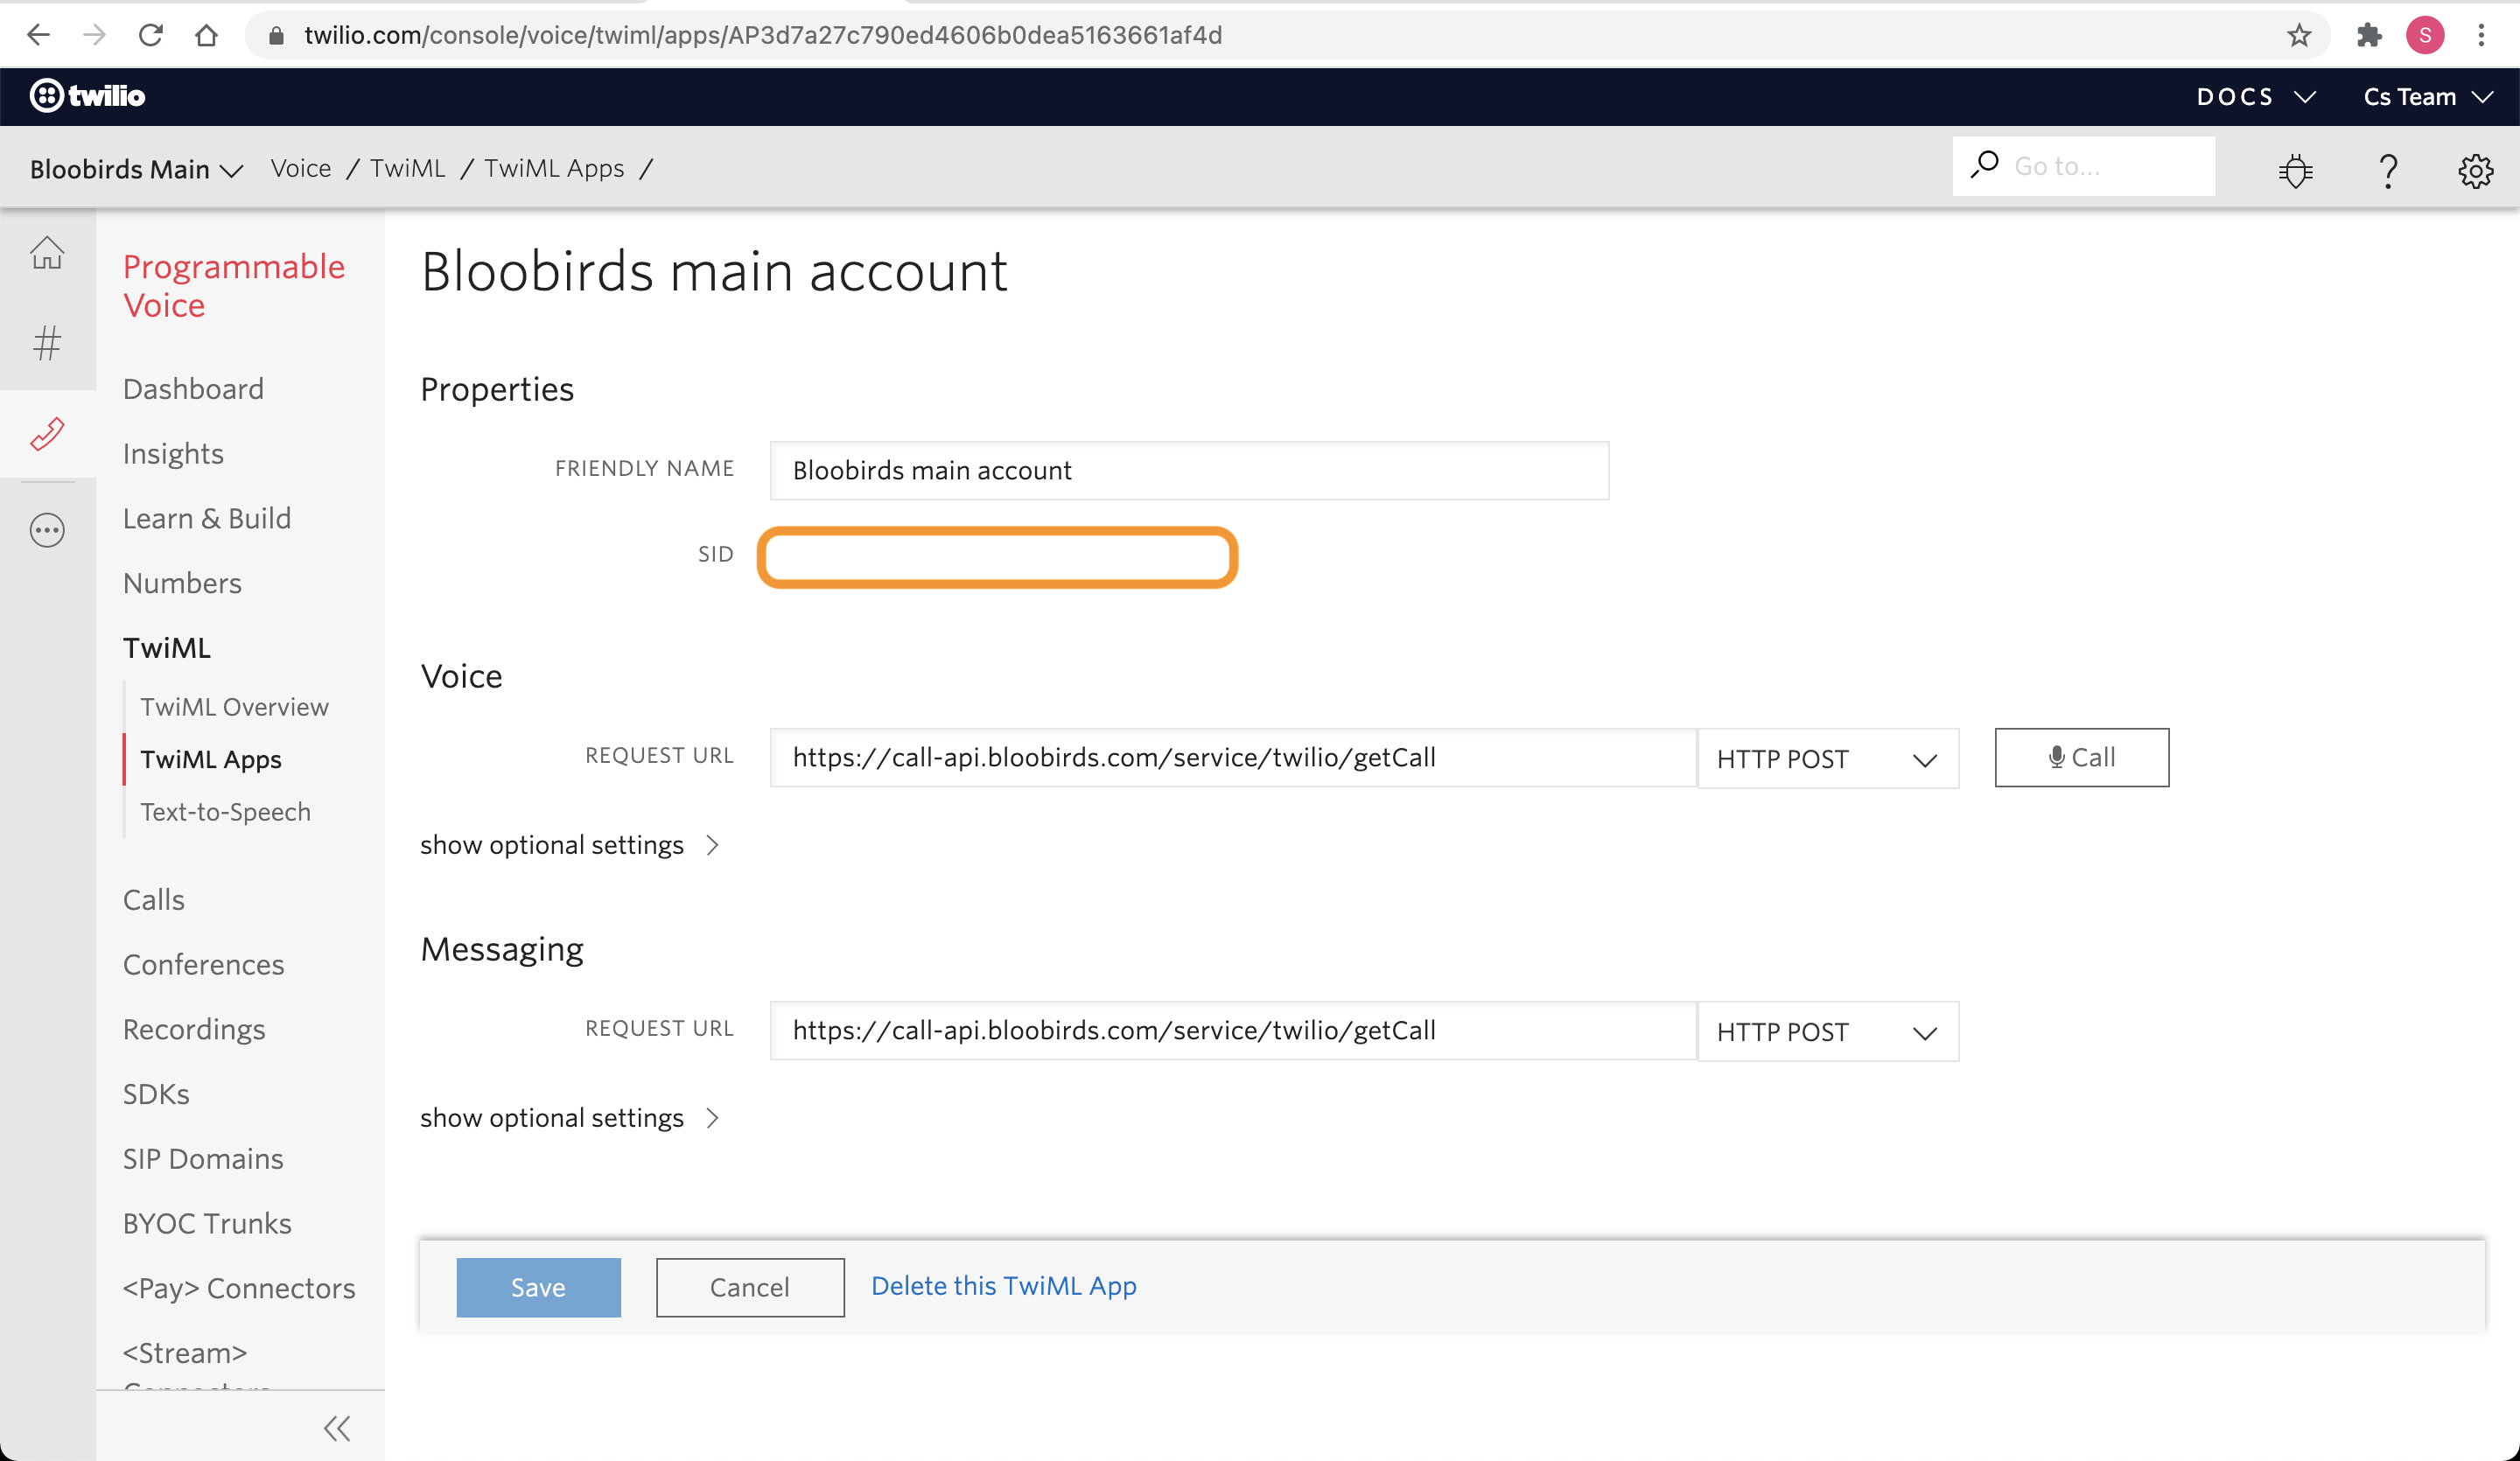2520x1461 pixels.
Task: Open the browser home page
Action: click(206, 35)
